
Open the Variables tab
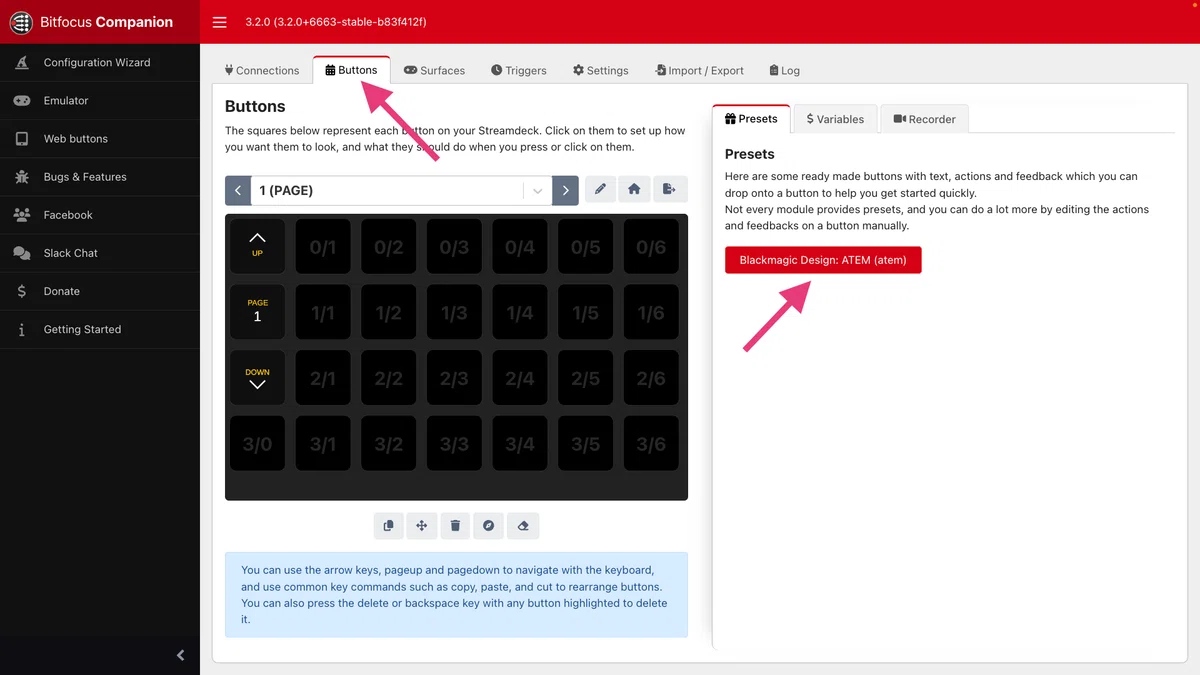click(x=835, y=119)
